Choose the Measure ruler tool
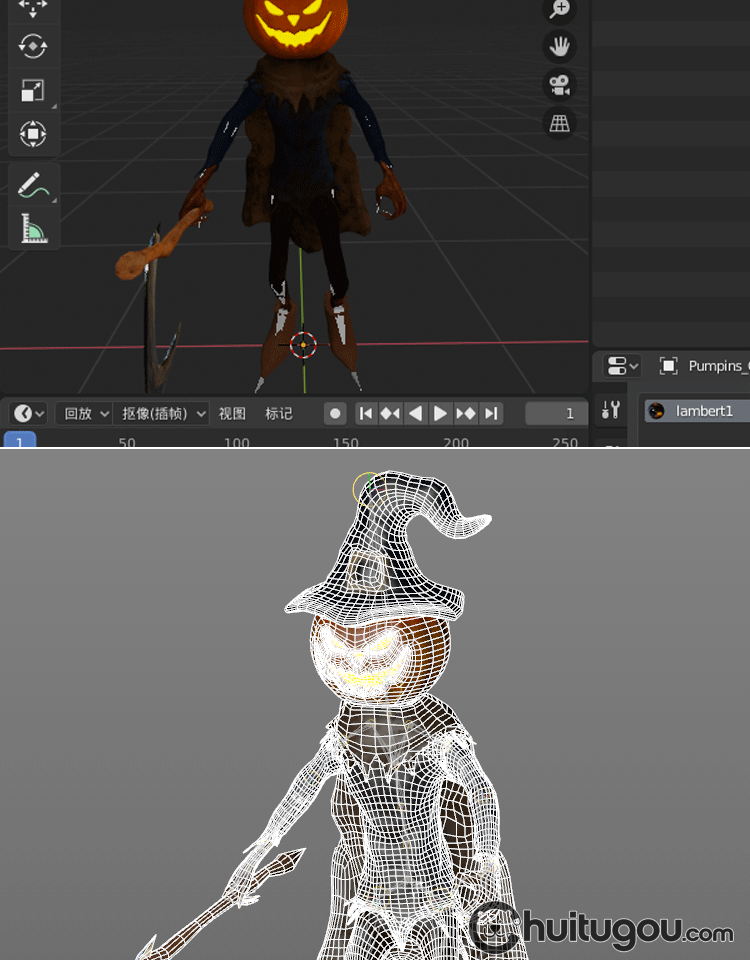The image size is (750, 960). click(x=33, y=229)
